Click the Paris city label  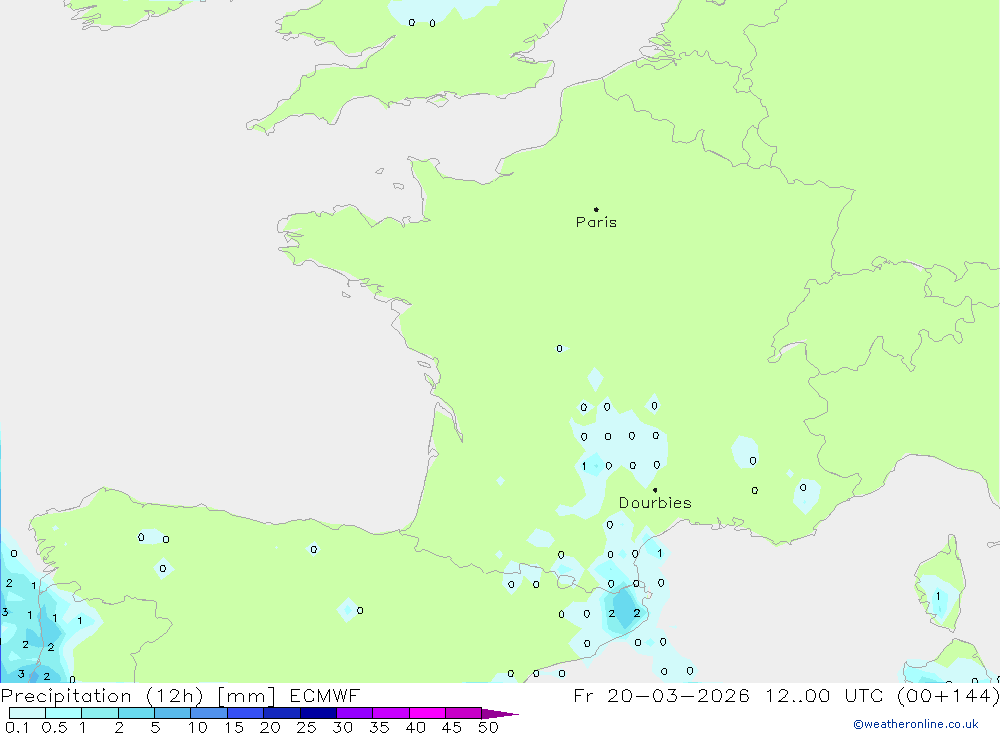tap(596, 222)
